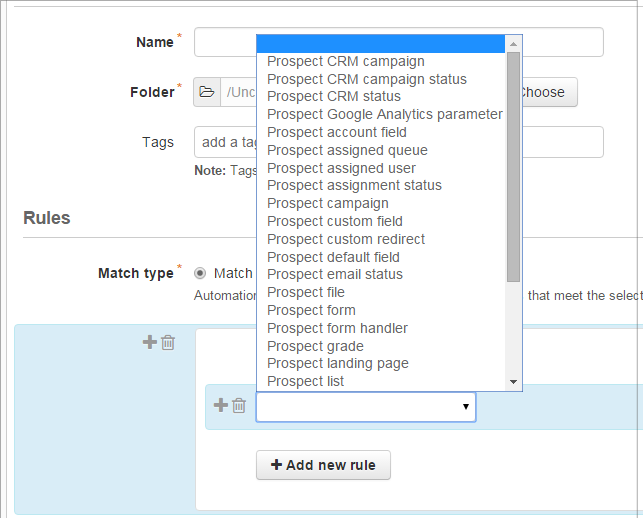Choose Prospect custom redirect option
This screenshot has width=643, height=518.
coord(381,239)
